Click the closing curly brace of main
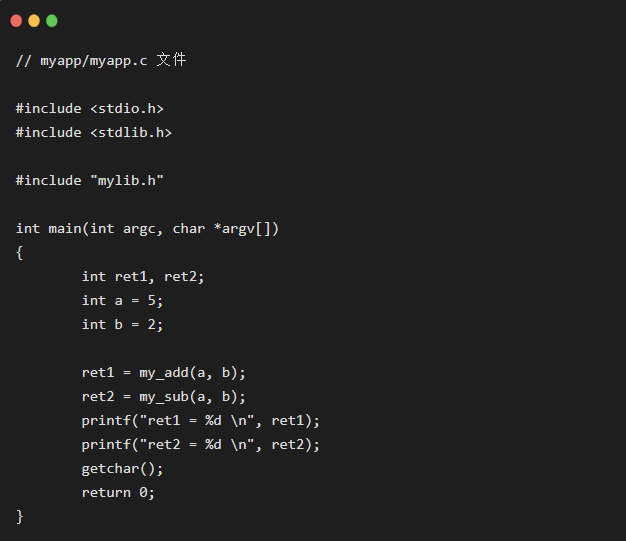 coord(20,517)
